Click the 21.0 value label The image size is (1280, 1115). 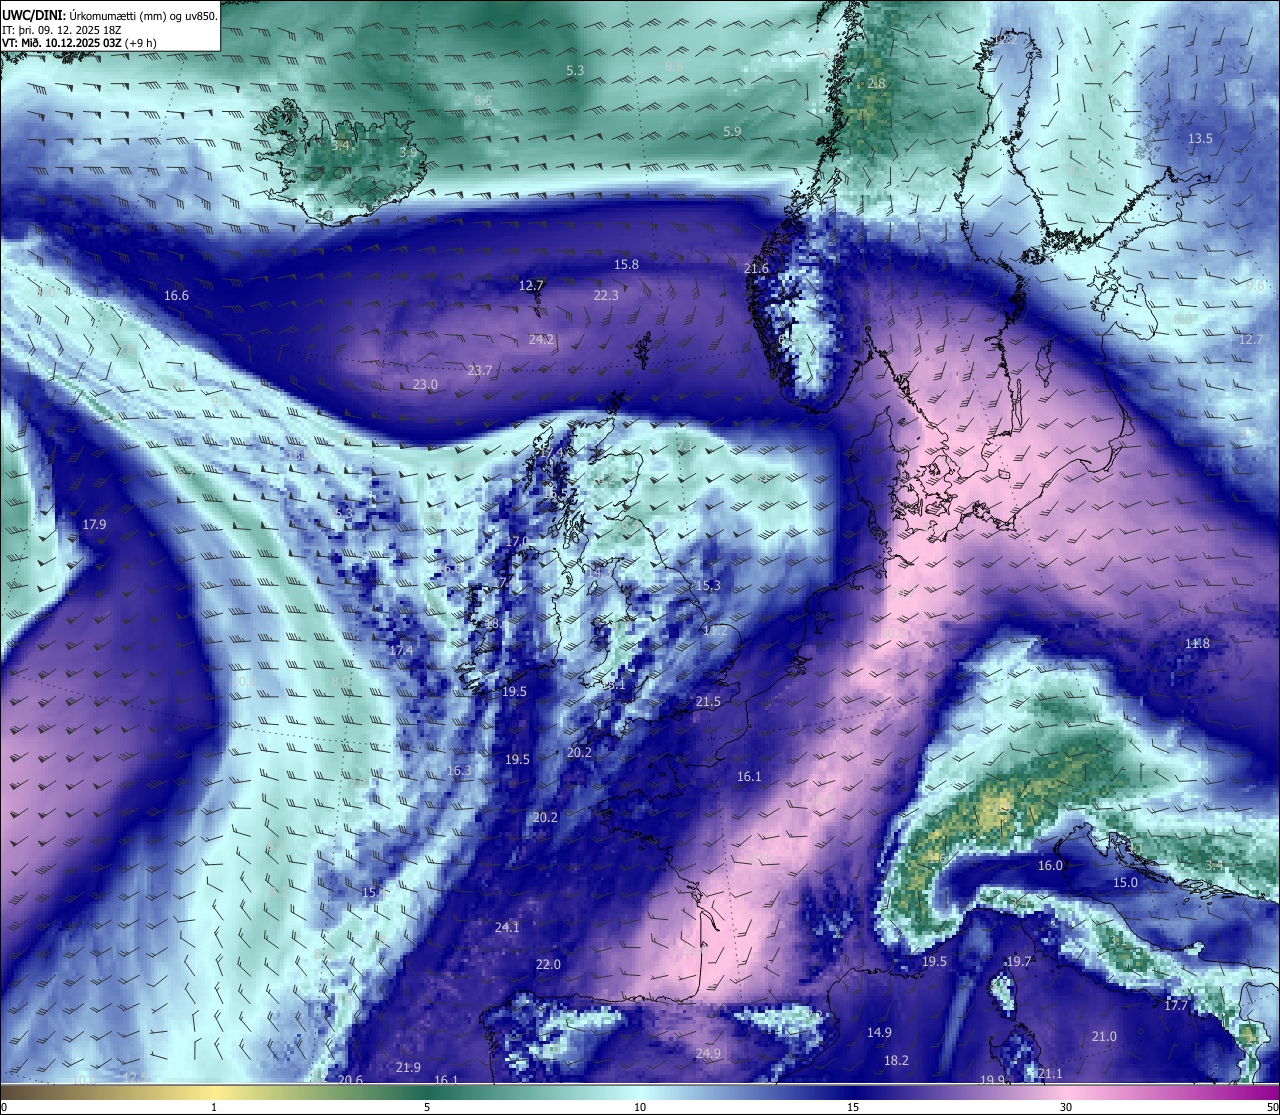coord(1104,1036)
